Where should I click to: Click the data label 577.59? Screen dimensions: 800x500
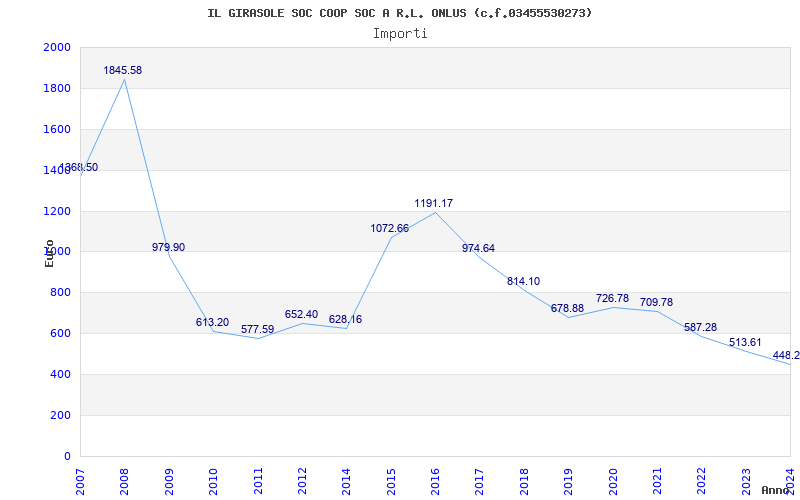pos(258,330)
